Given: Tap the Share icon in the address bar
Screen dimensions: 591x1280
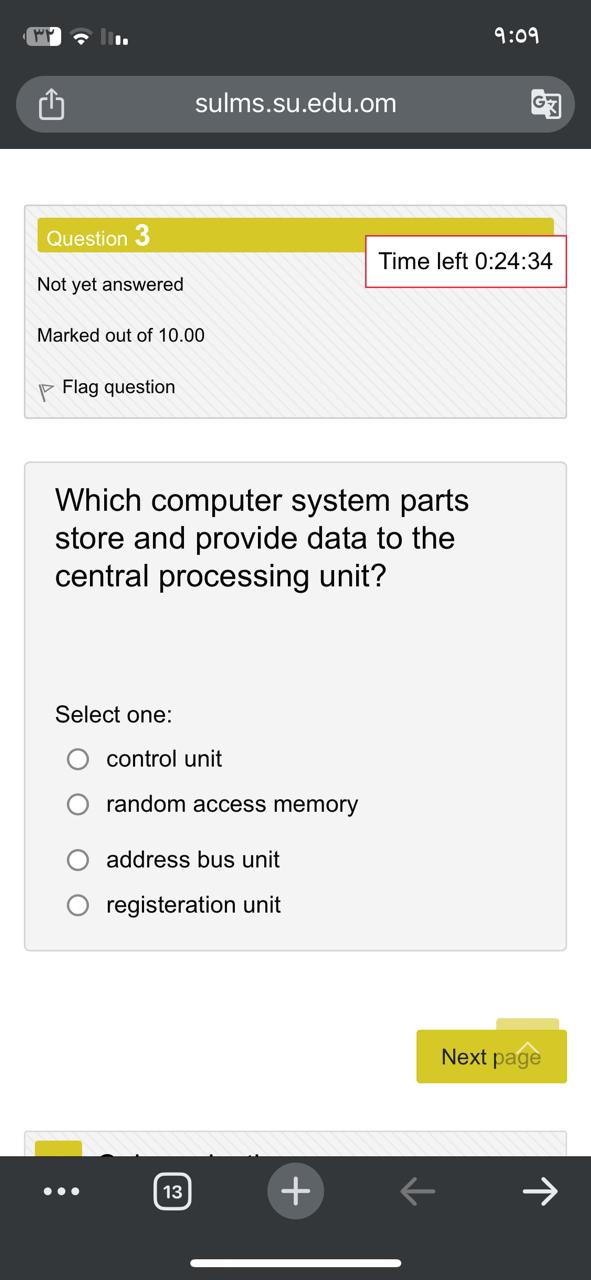Looking at the screenshot, I should 52,103.
